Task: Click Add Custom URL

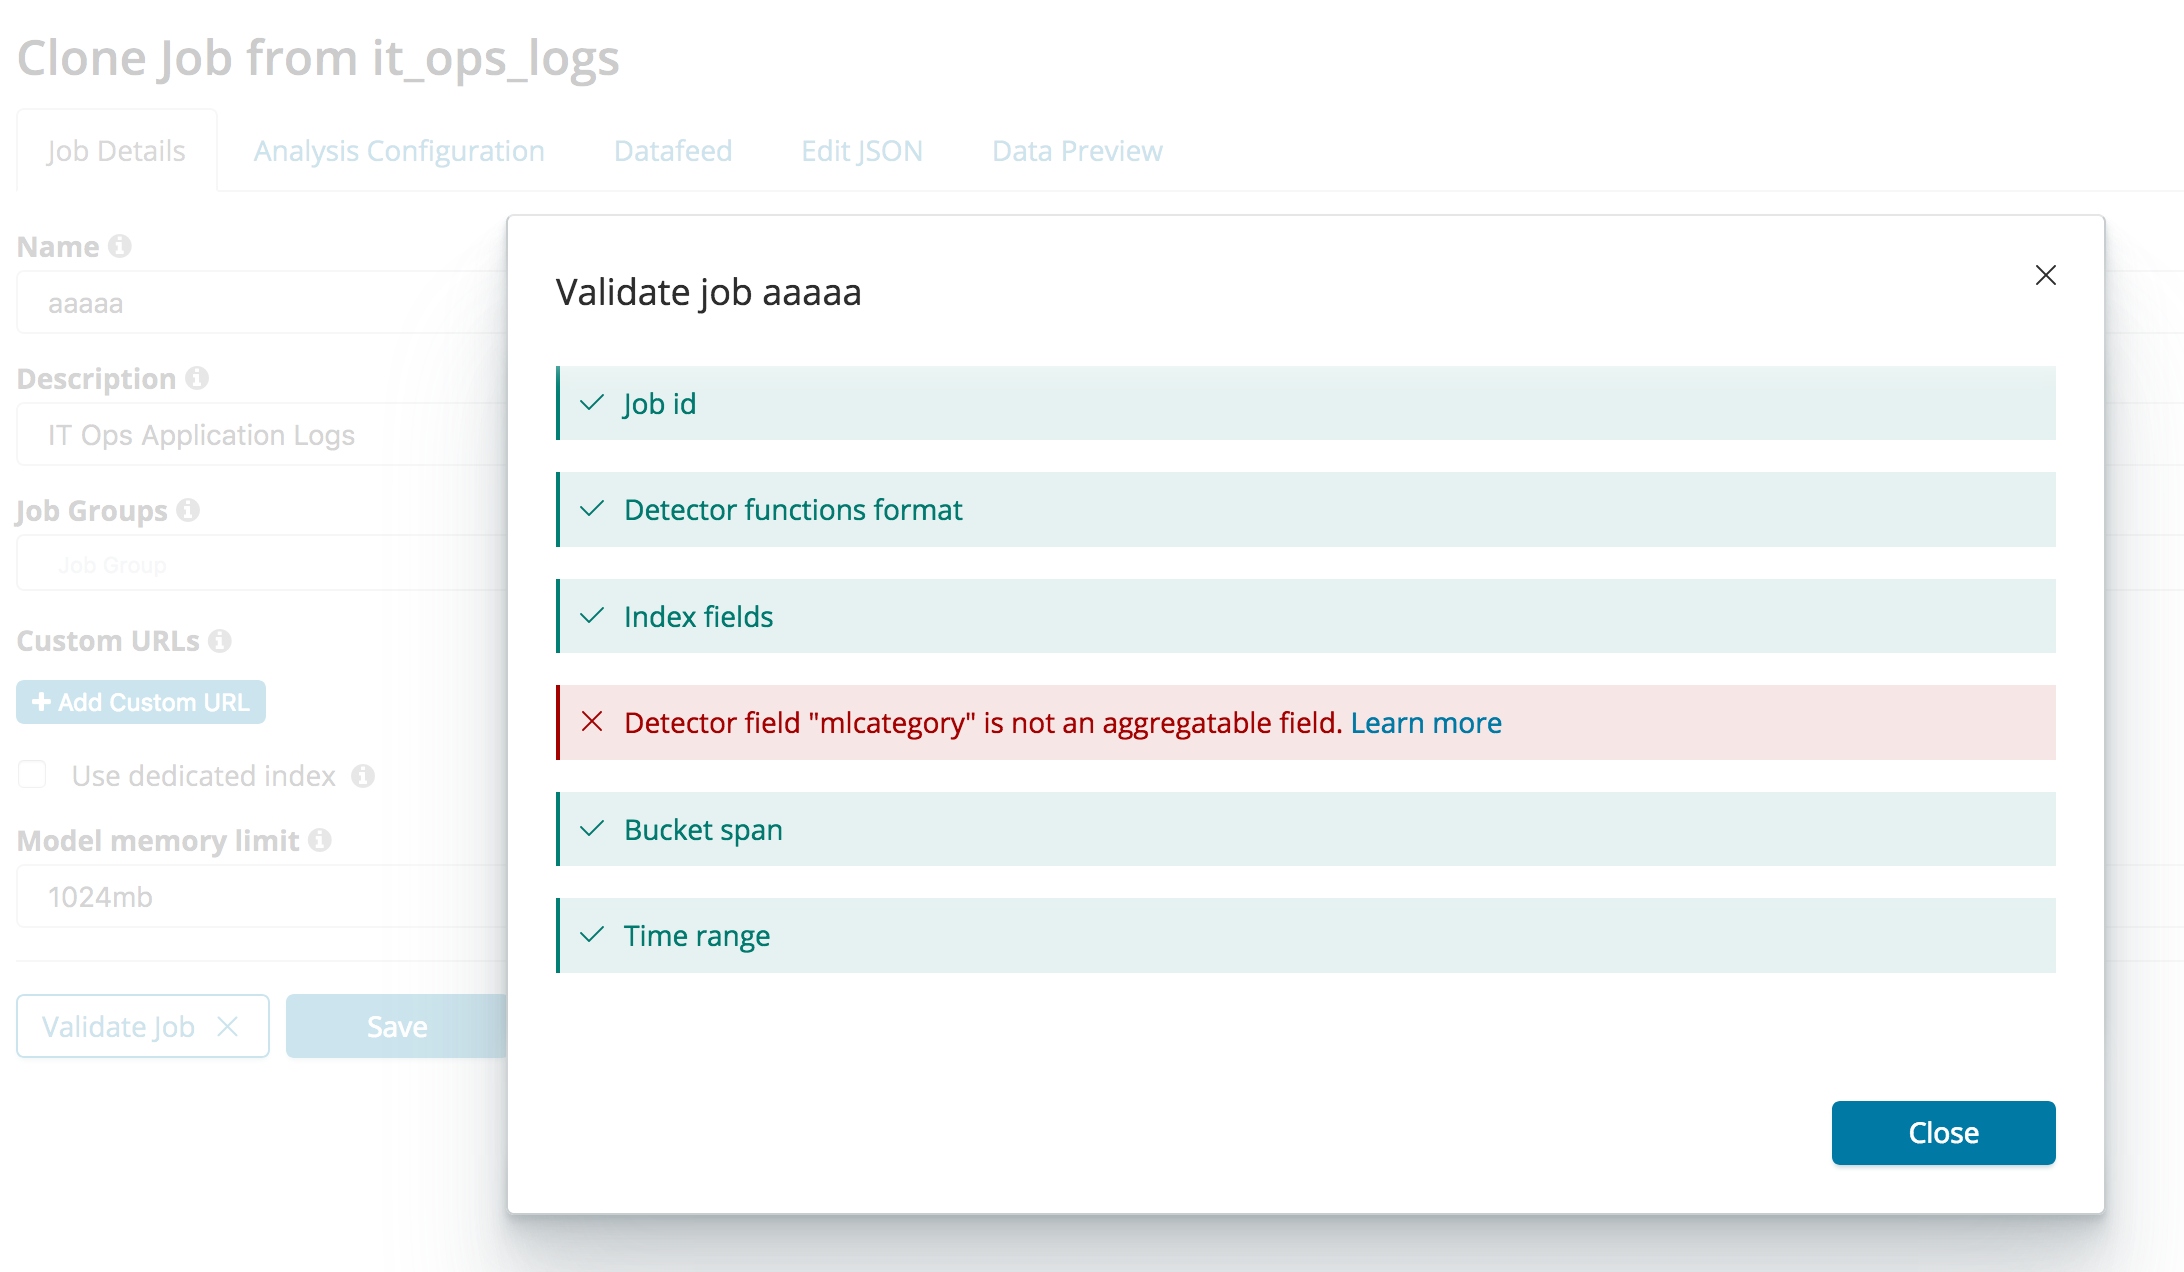Action: (x=140, y=702)
